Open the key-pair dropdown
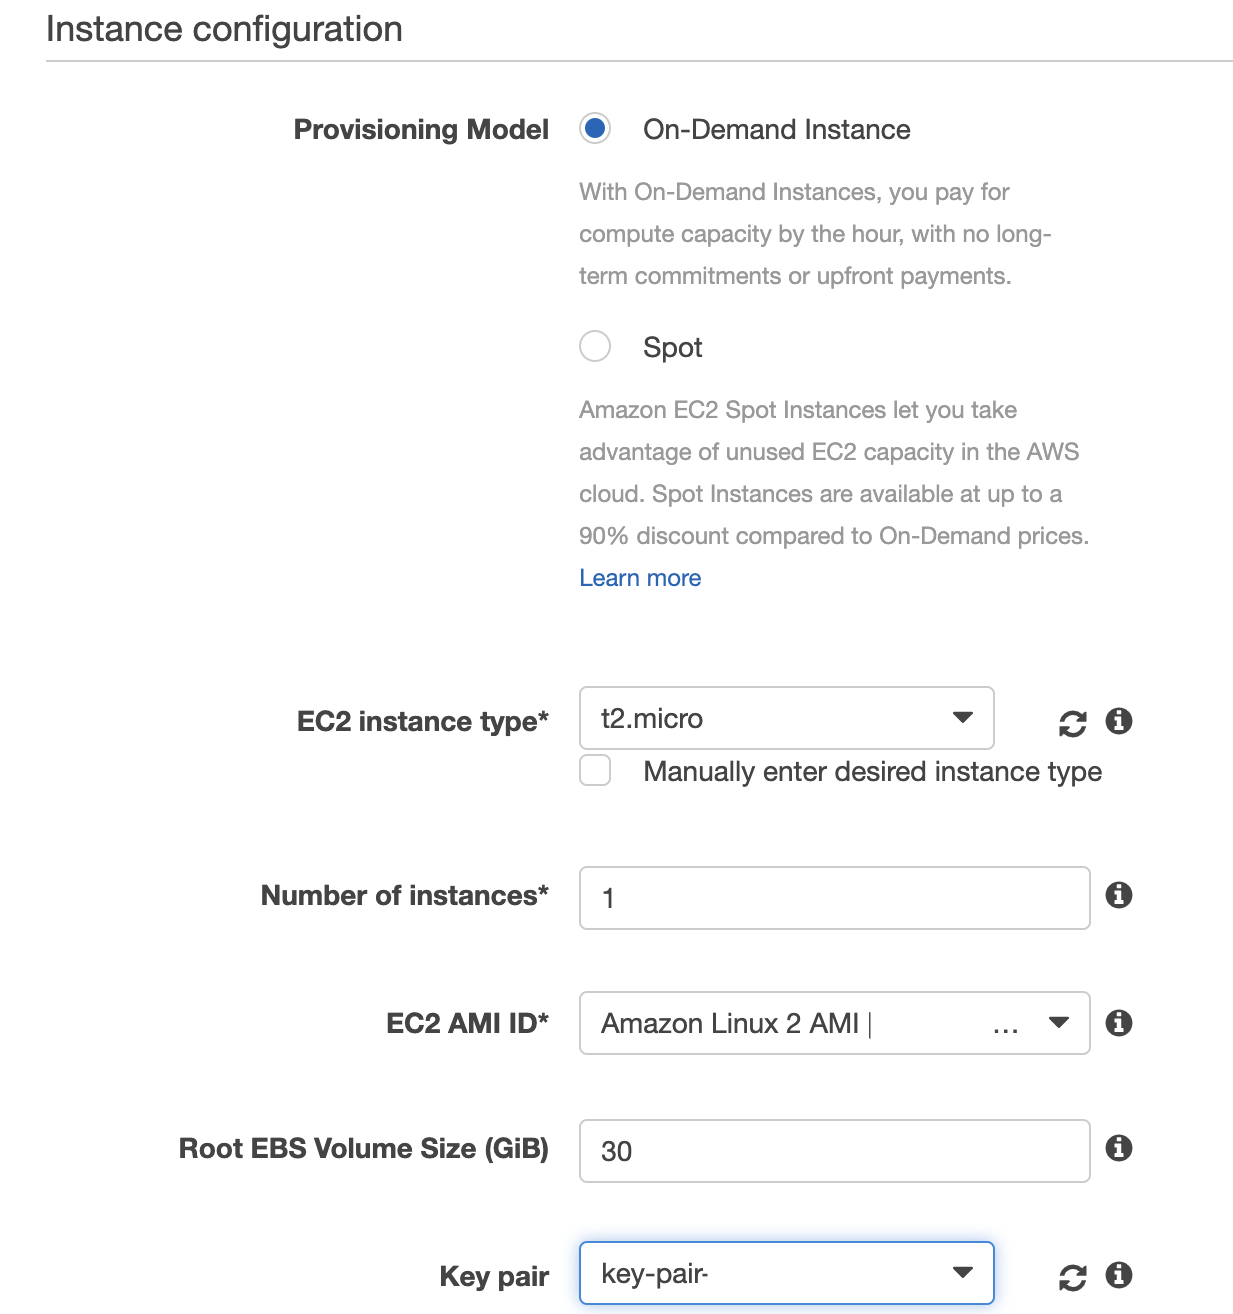 pos(786,1273)
